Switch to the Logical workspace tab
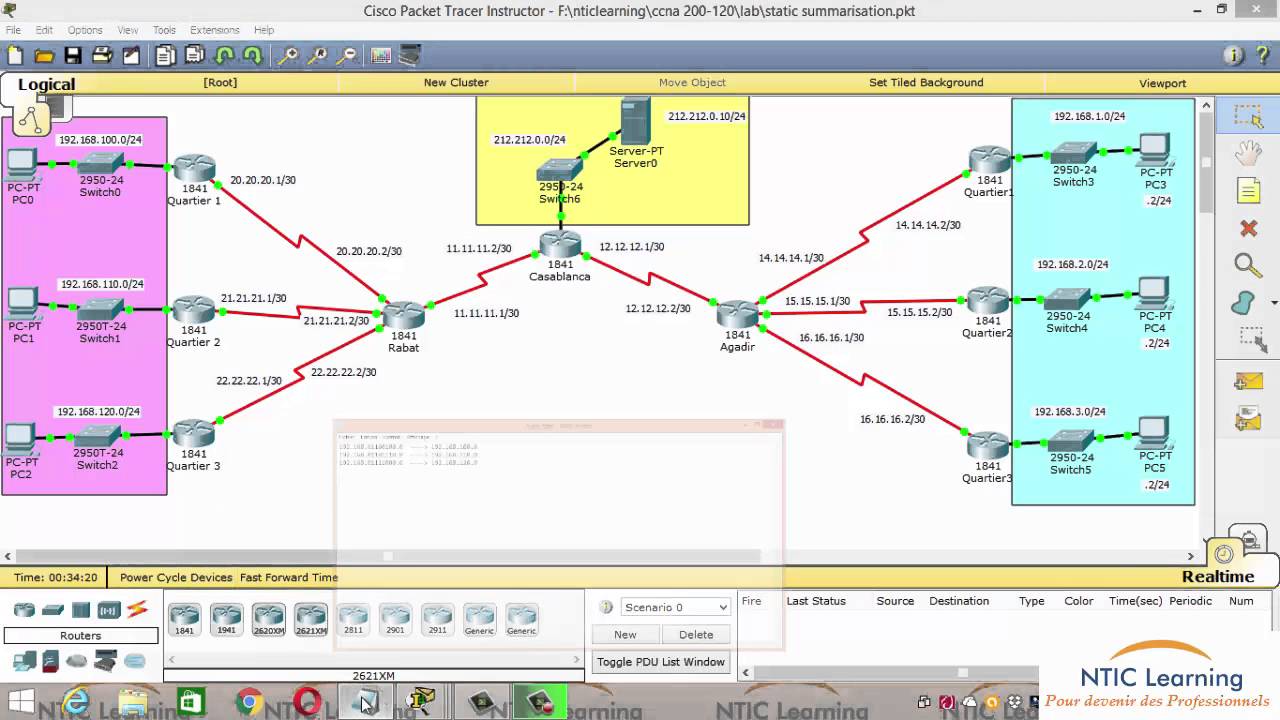1280x720 pixels. click(46, 85)
